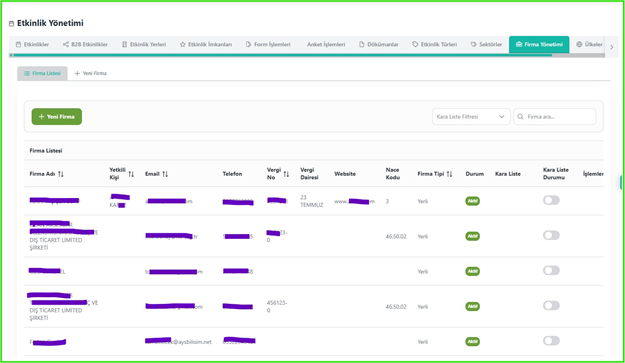Click the Website column header

pos(345,174)
